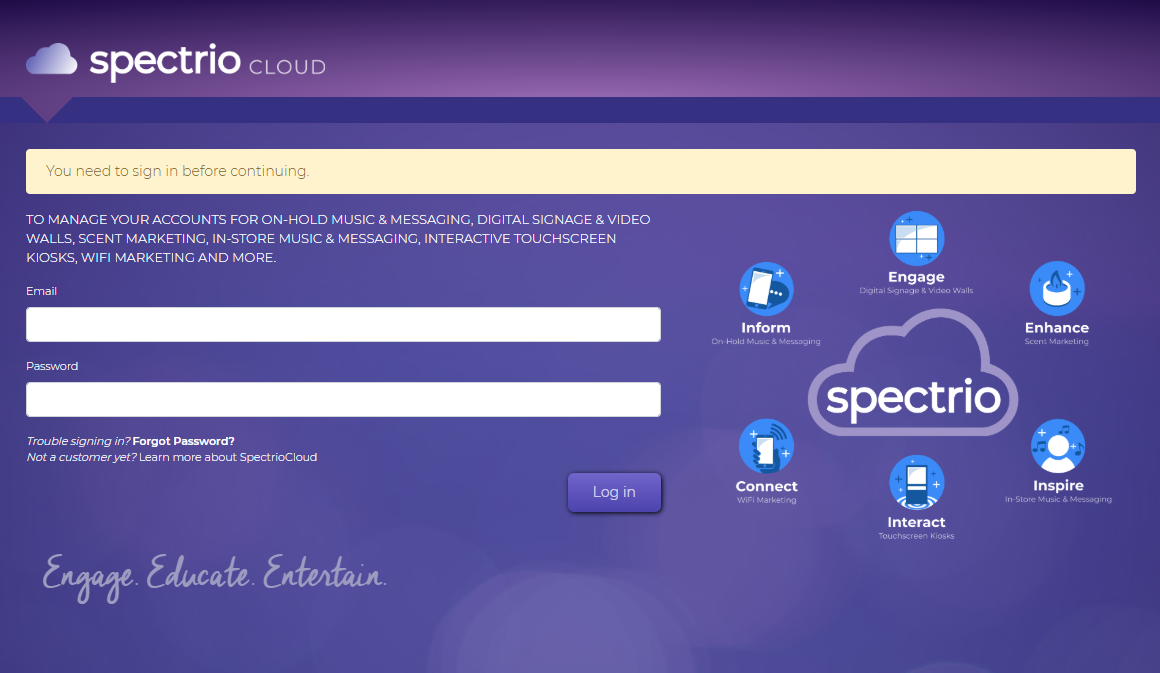Click the In-Store Music & Messaging caption

click(x=1058, y=499)
